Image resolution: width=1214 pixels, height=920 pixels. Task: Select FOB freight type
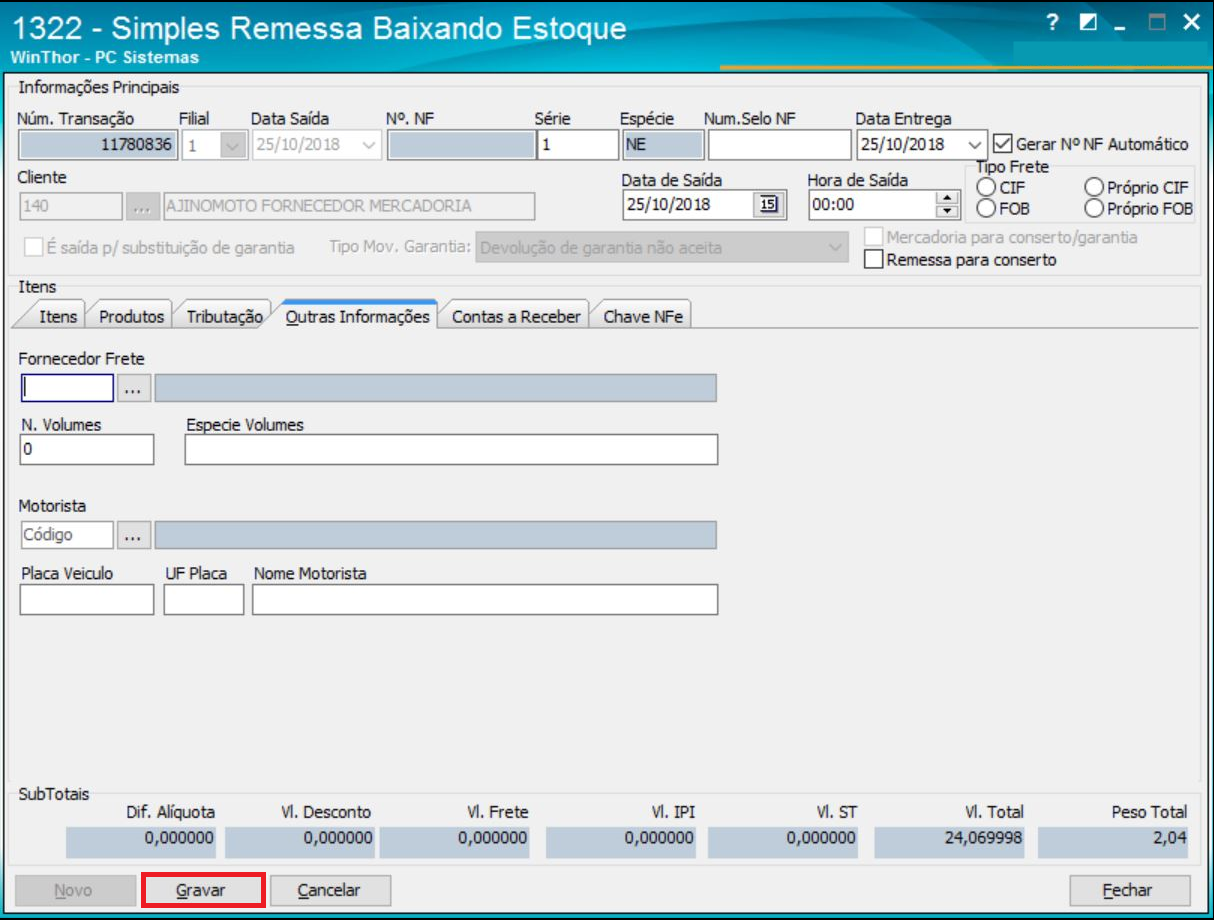pyautogui.click(x=987, y=209)
